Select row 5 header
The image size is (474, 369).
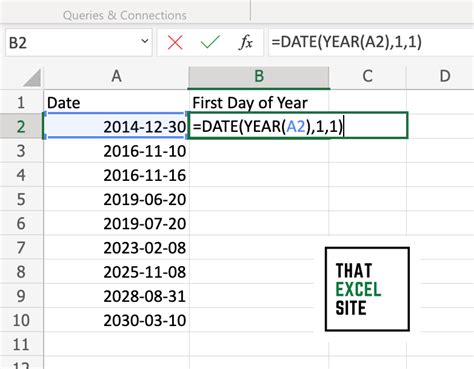[x=21, y=199]
